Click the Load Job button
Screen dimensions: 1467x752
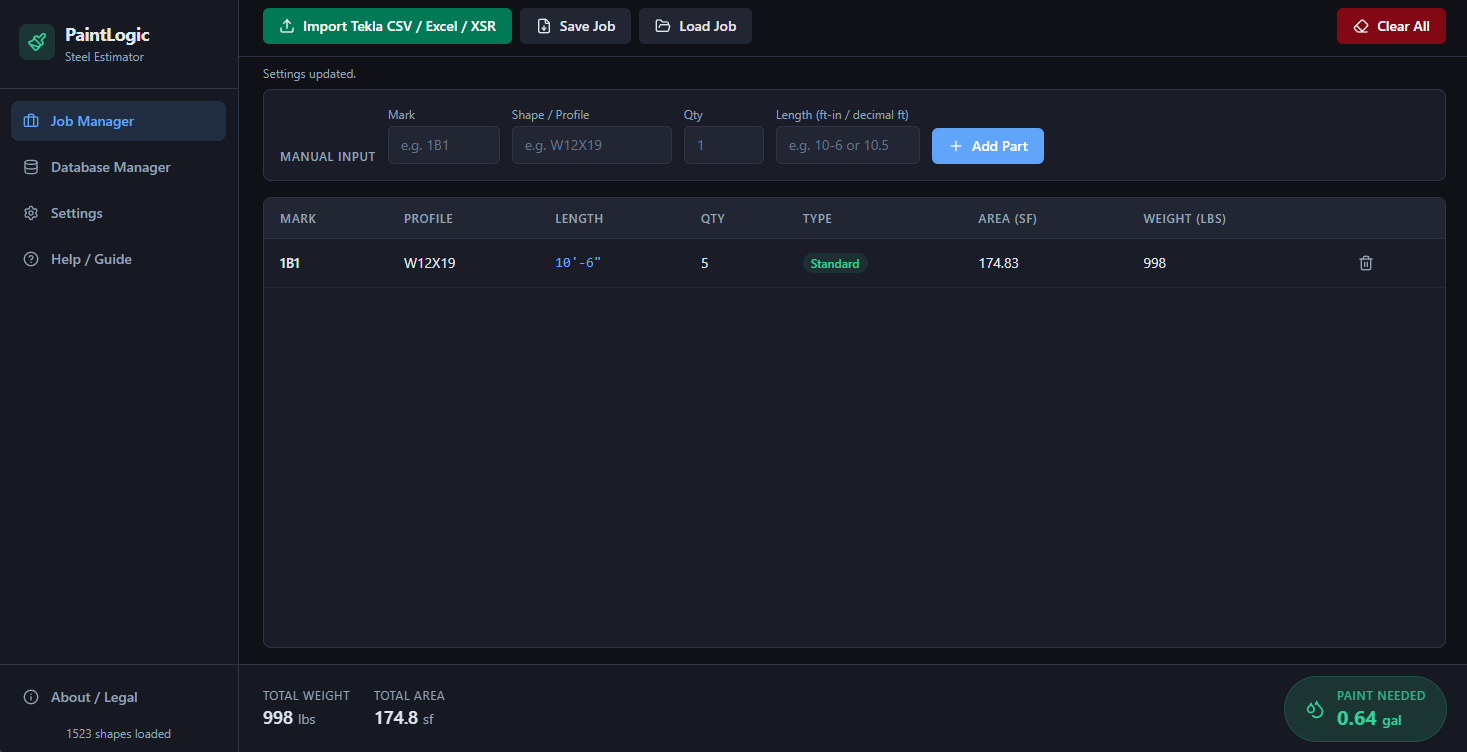695,26
